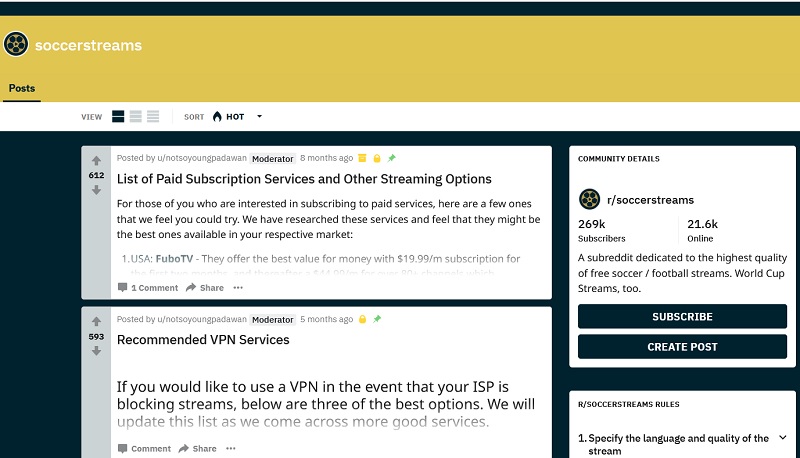The width and height of the screenshot is (800, 458).
Task: Downvote the Paid Subscription Services post
Action: point(96,190)
